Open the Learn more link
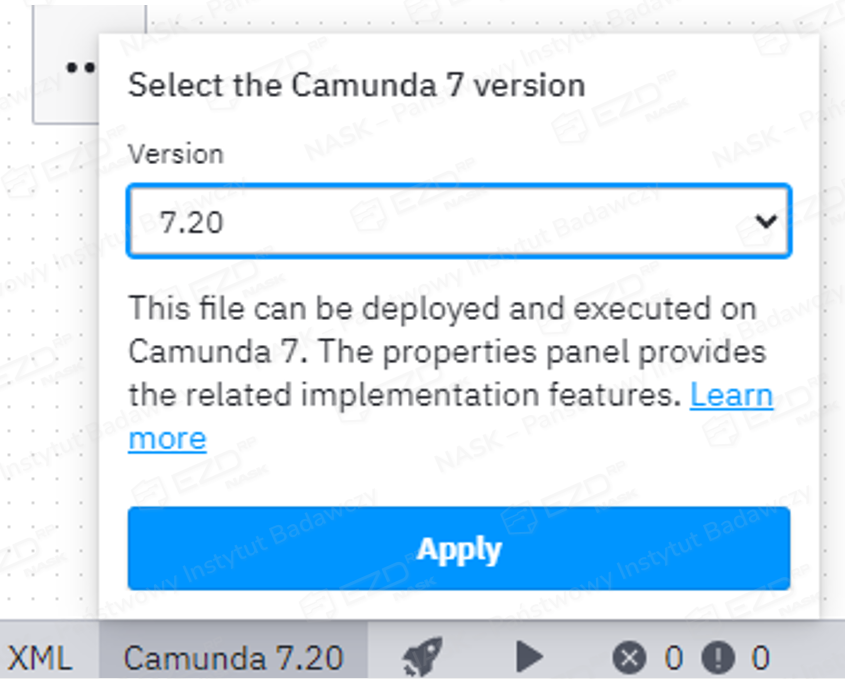845x679 pixels. [731, 396]
